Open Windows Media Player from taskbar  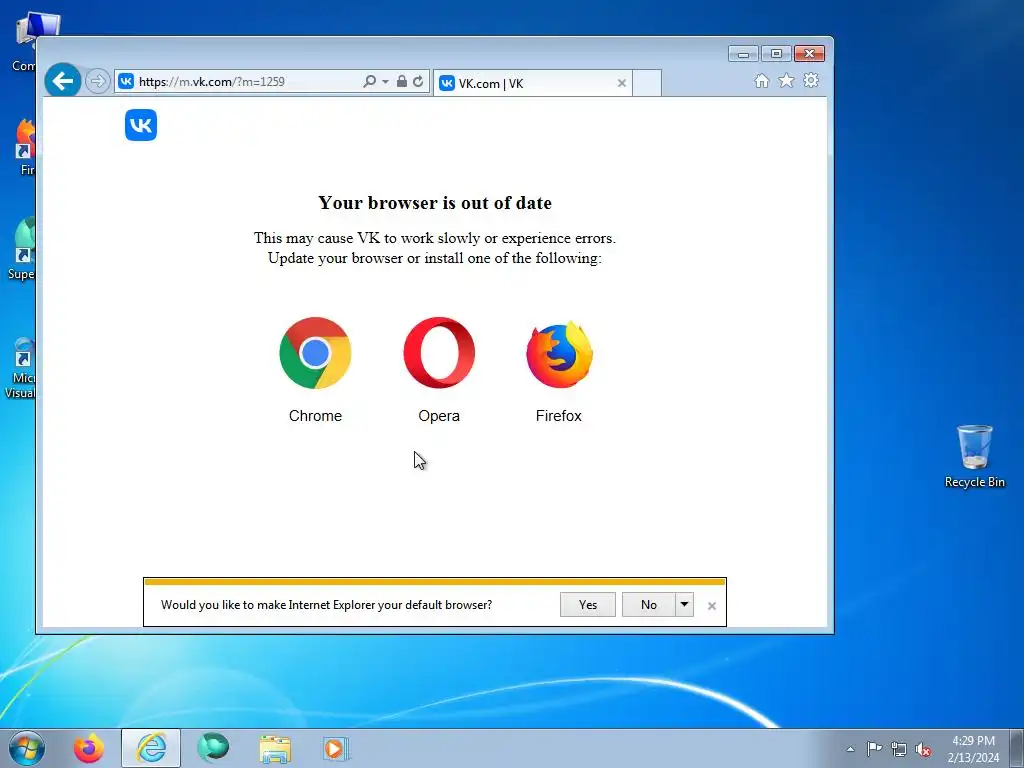[336, 748]
